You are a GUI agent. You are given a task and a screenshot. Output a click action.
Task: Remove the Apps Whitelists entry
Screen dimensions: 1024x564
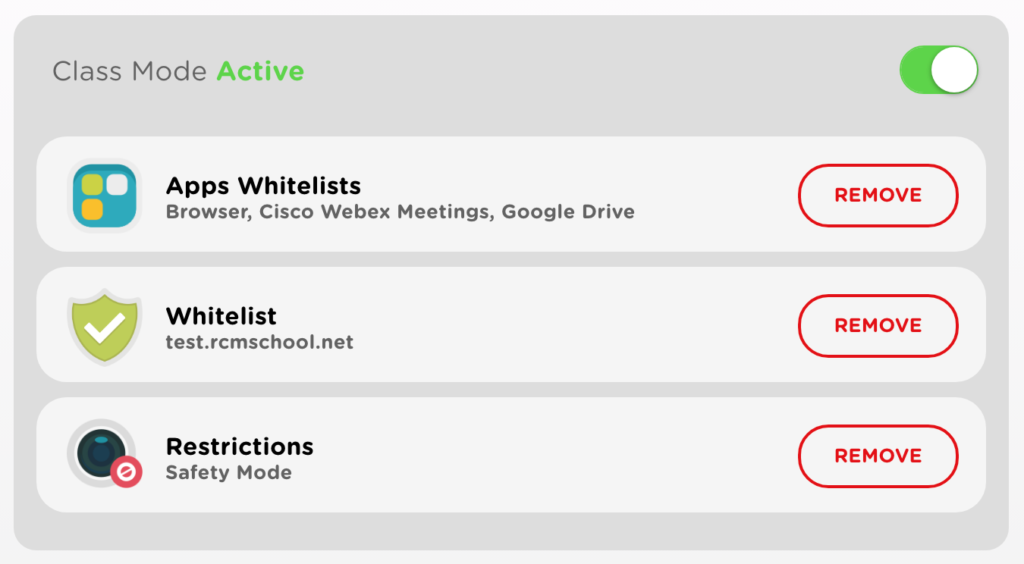click(x=878, y=195)
